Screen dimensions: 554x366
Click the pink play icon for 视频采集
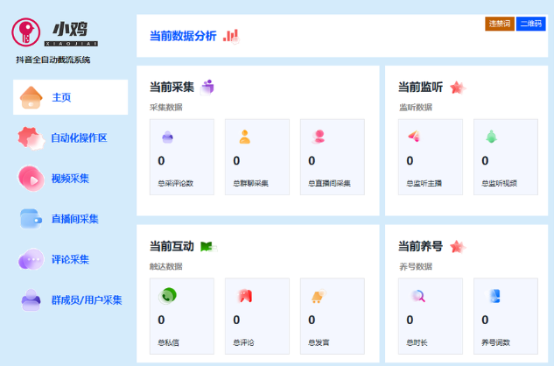pyautogui.click(x=31, y=178)
